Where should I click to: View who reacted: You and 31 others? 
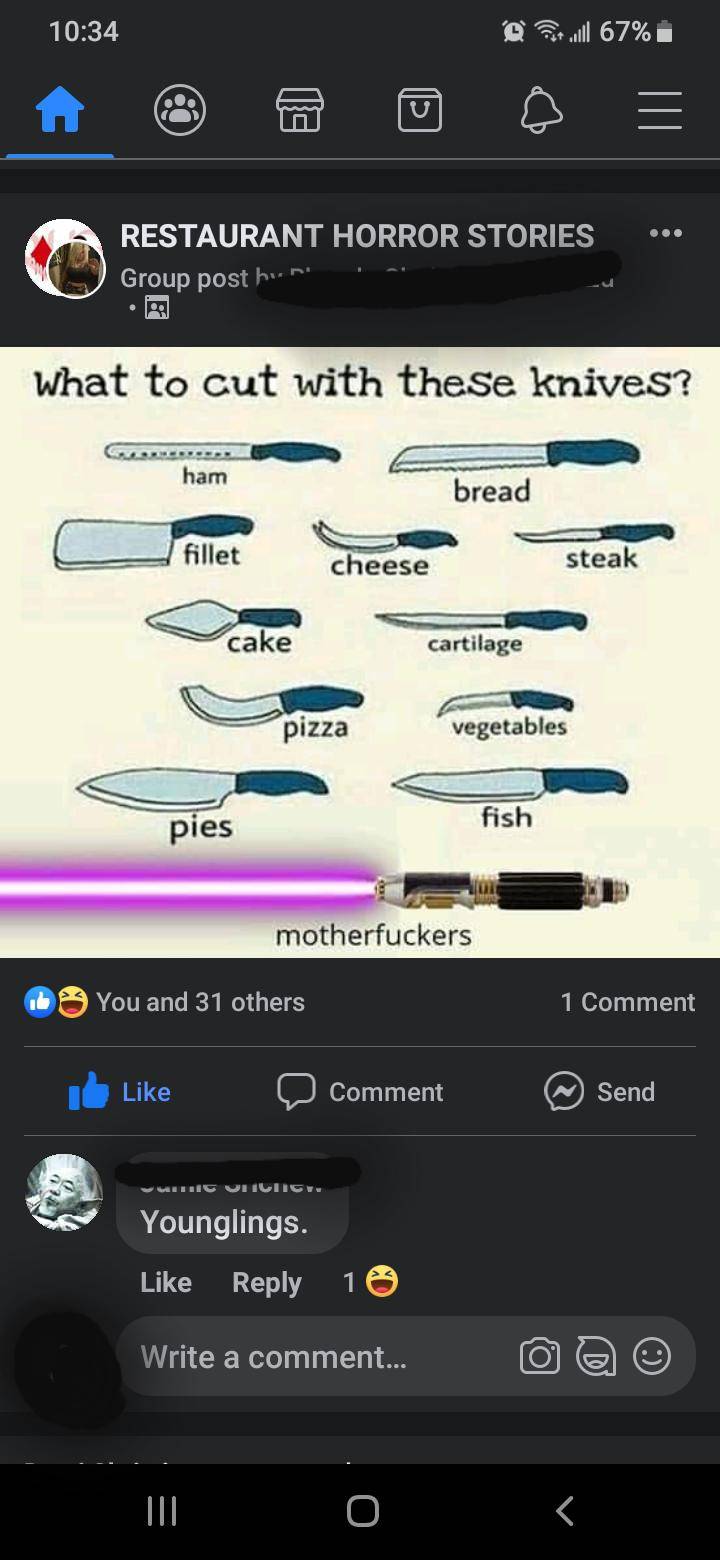[165, 1002]
